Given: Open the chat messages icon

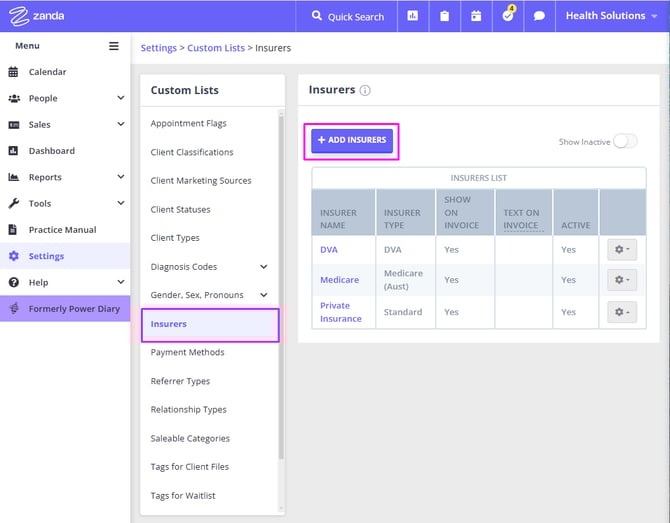Looking at the screenshot, I should point(539,16).
